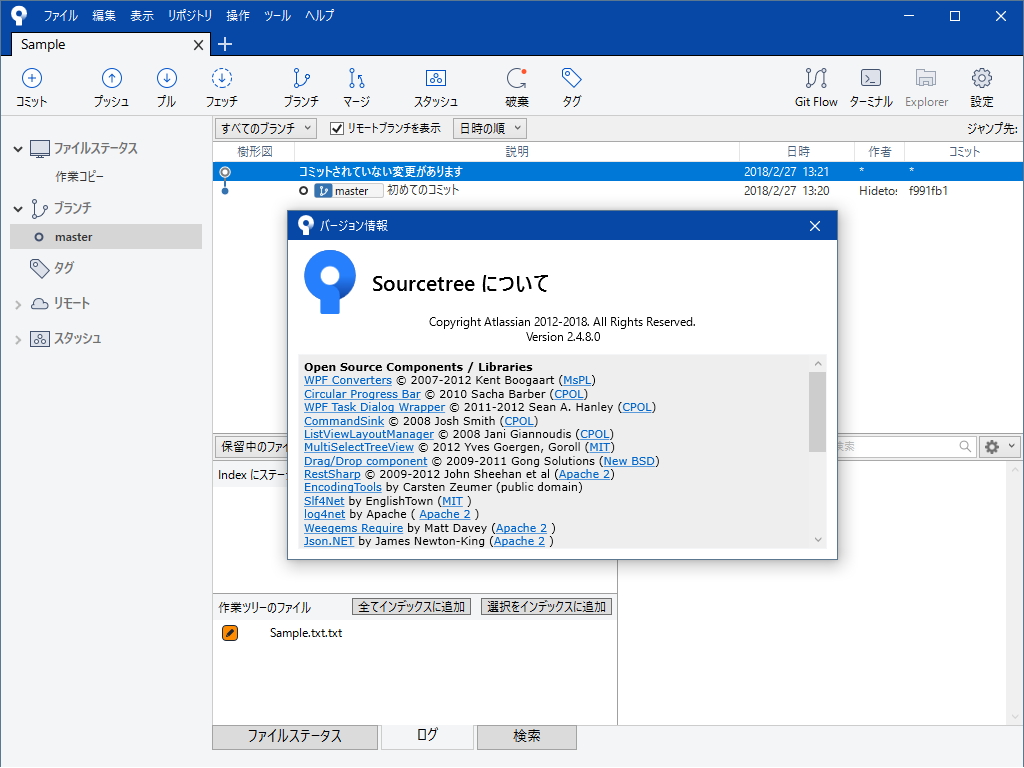Open the ブランチ (Branch) tool
This screenshot has height=768, width=1024.
(299, 86)
